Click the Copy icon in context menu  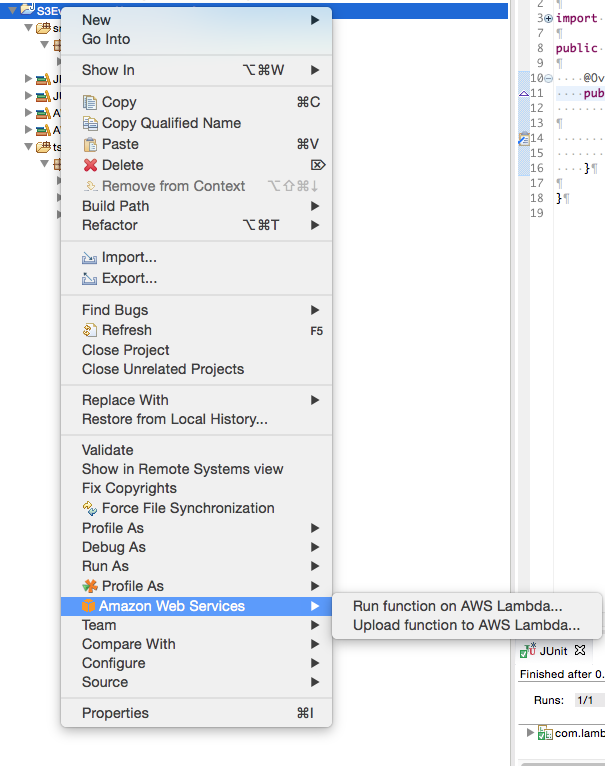click(x=90, y=102)
